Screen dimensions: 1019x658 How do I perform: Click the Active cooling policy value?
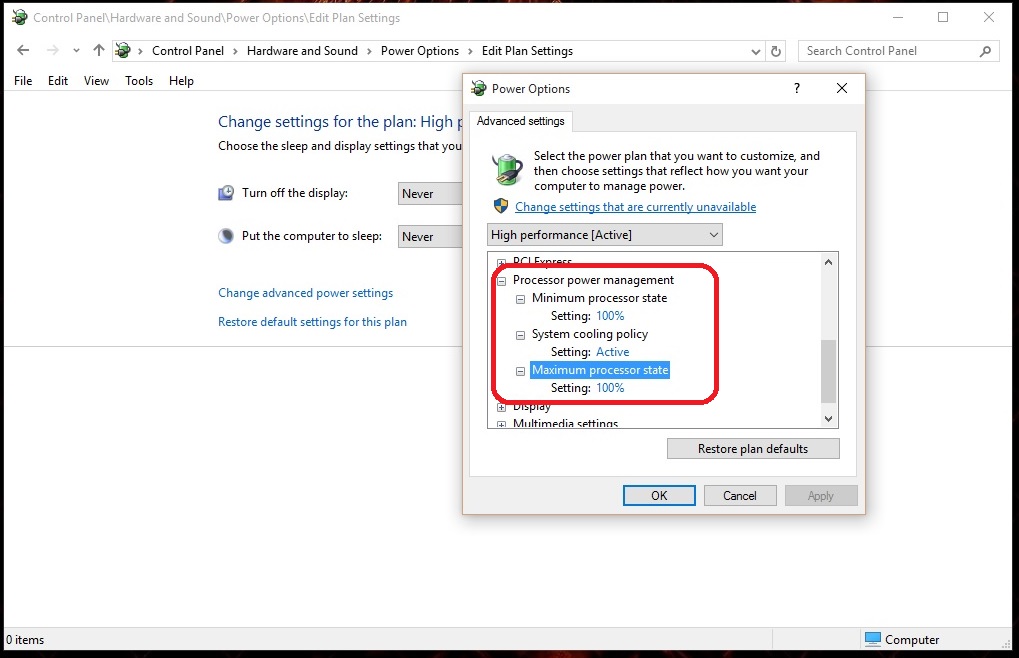tap(613, 351)
